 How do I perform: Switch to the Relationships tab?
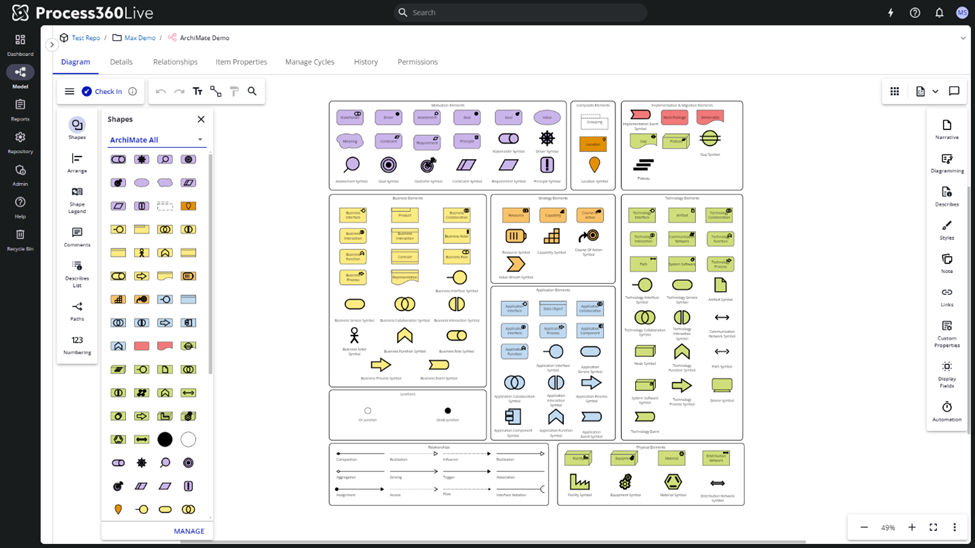[175, 62]
